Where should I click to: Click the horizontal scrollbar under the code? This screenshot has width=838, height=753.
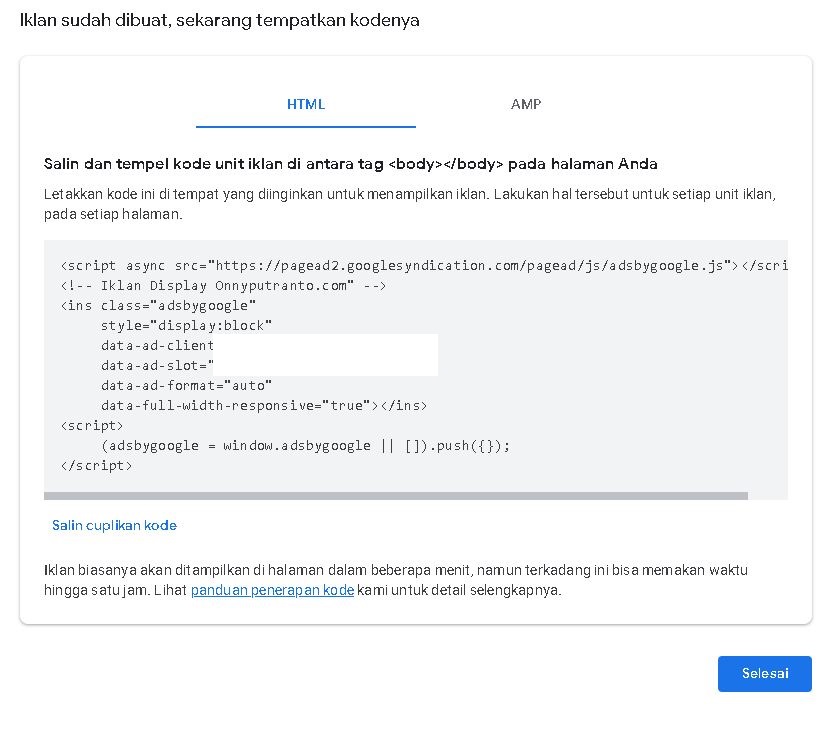(394, 495)
